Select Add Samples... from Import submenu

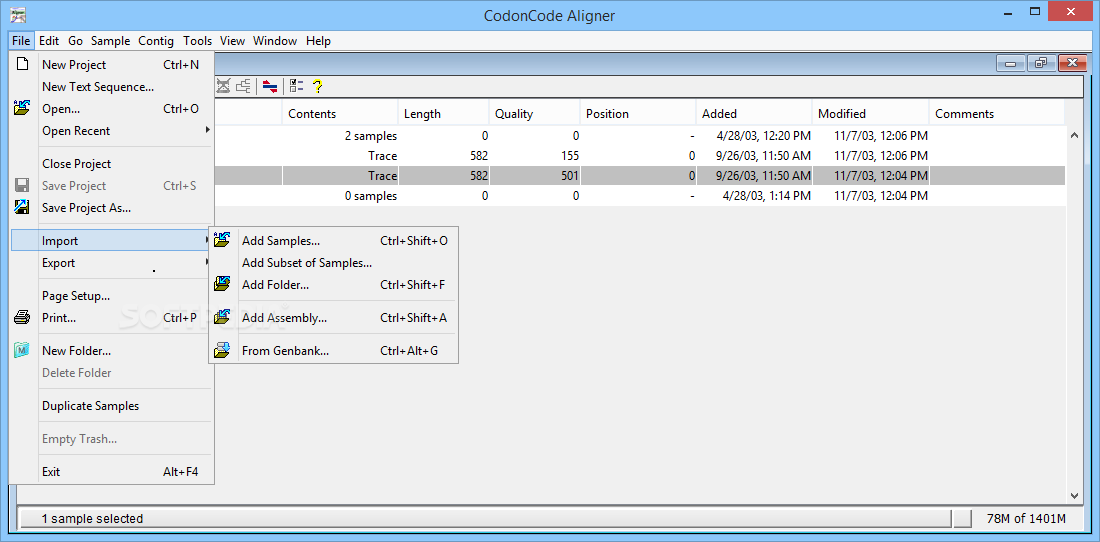tap(334, 240)
